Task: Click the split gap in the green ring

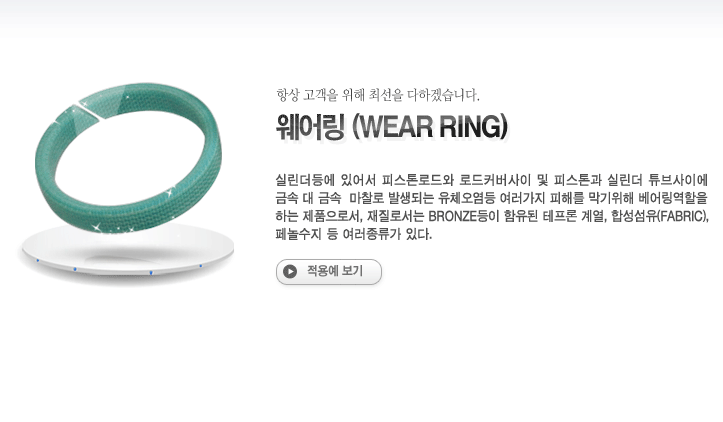Action: 89,111
